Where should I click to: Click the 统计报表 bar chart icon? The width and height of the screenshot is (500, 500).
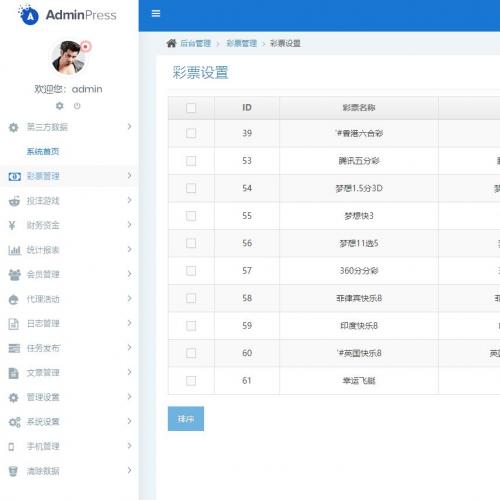click(14, 250)
